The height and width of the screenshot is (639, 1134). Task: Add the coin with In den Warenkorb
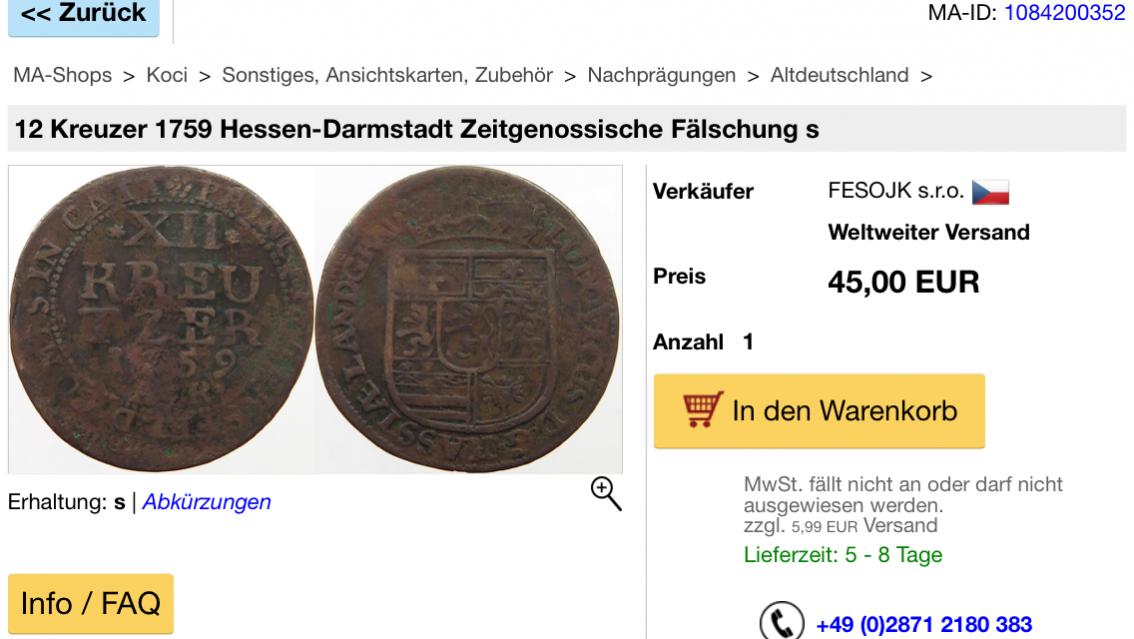coord(819,411)
